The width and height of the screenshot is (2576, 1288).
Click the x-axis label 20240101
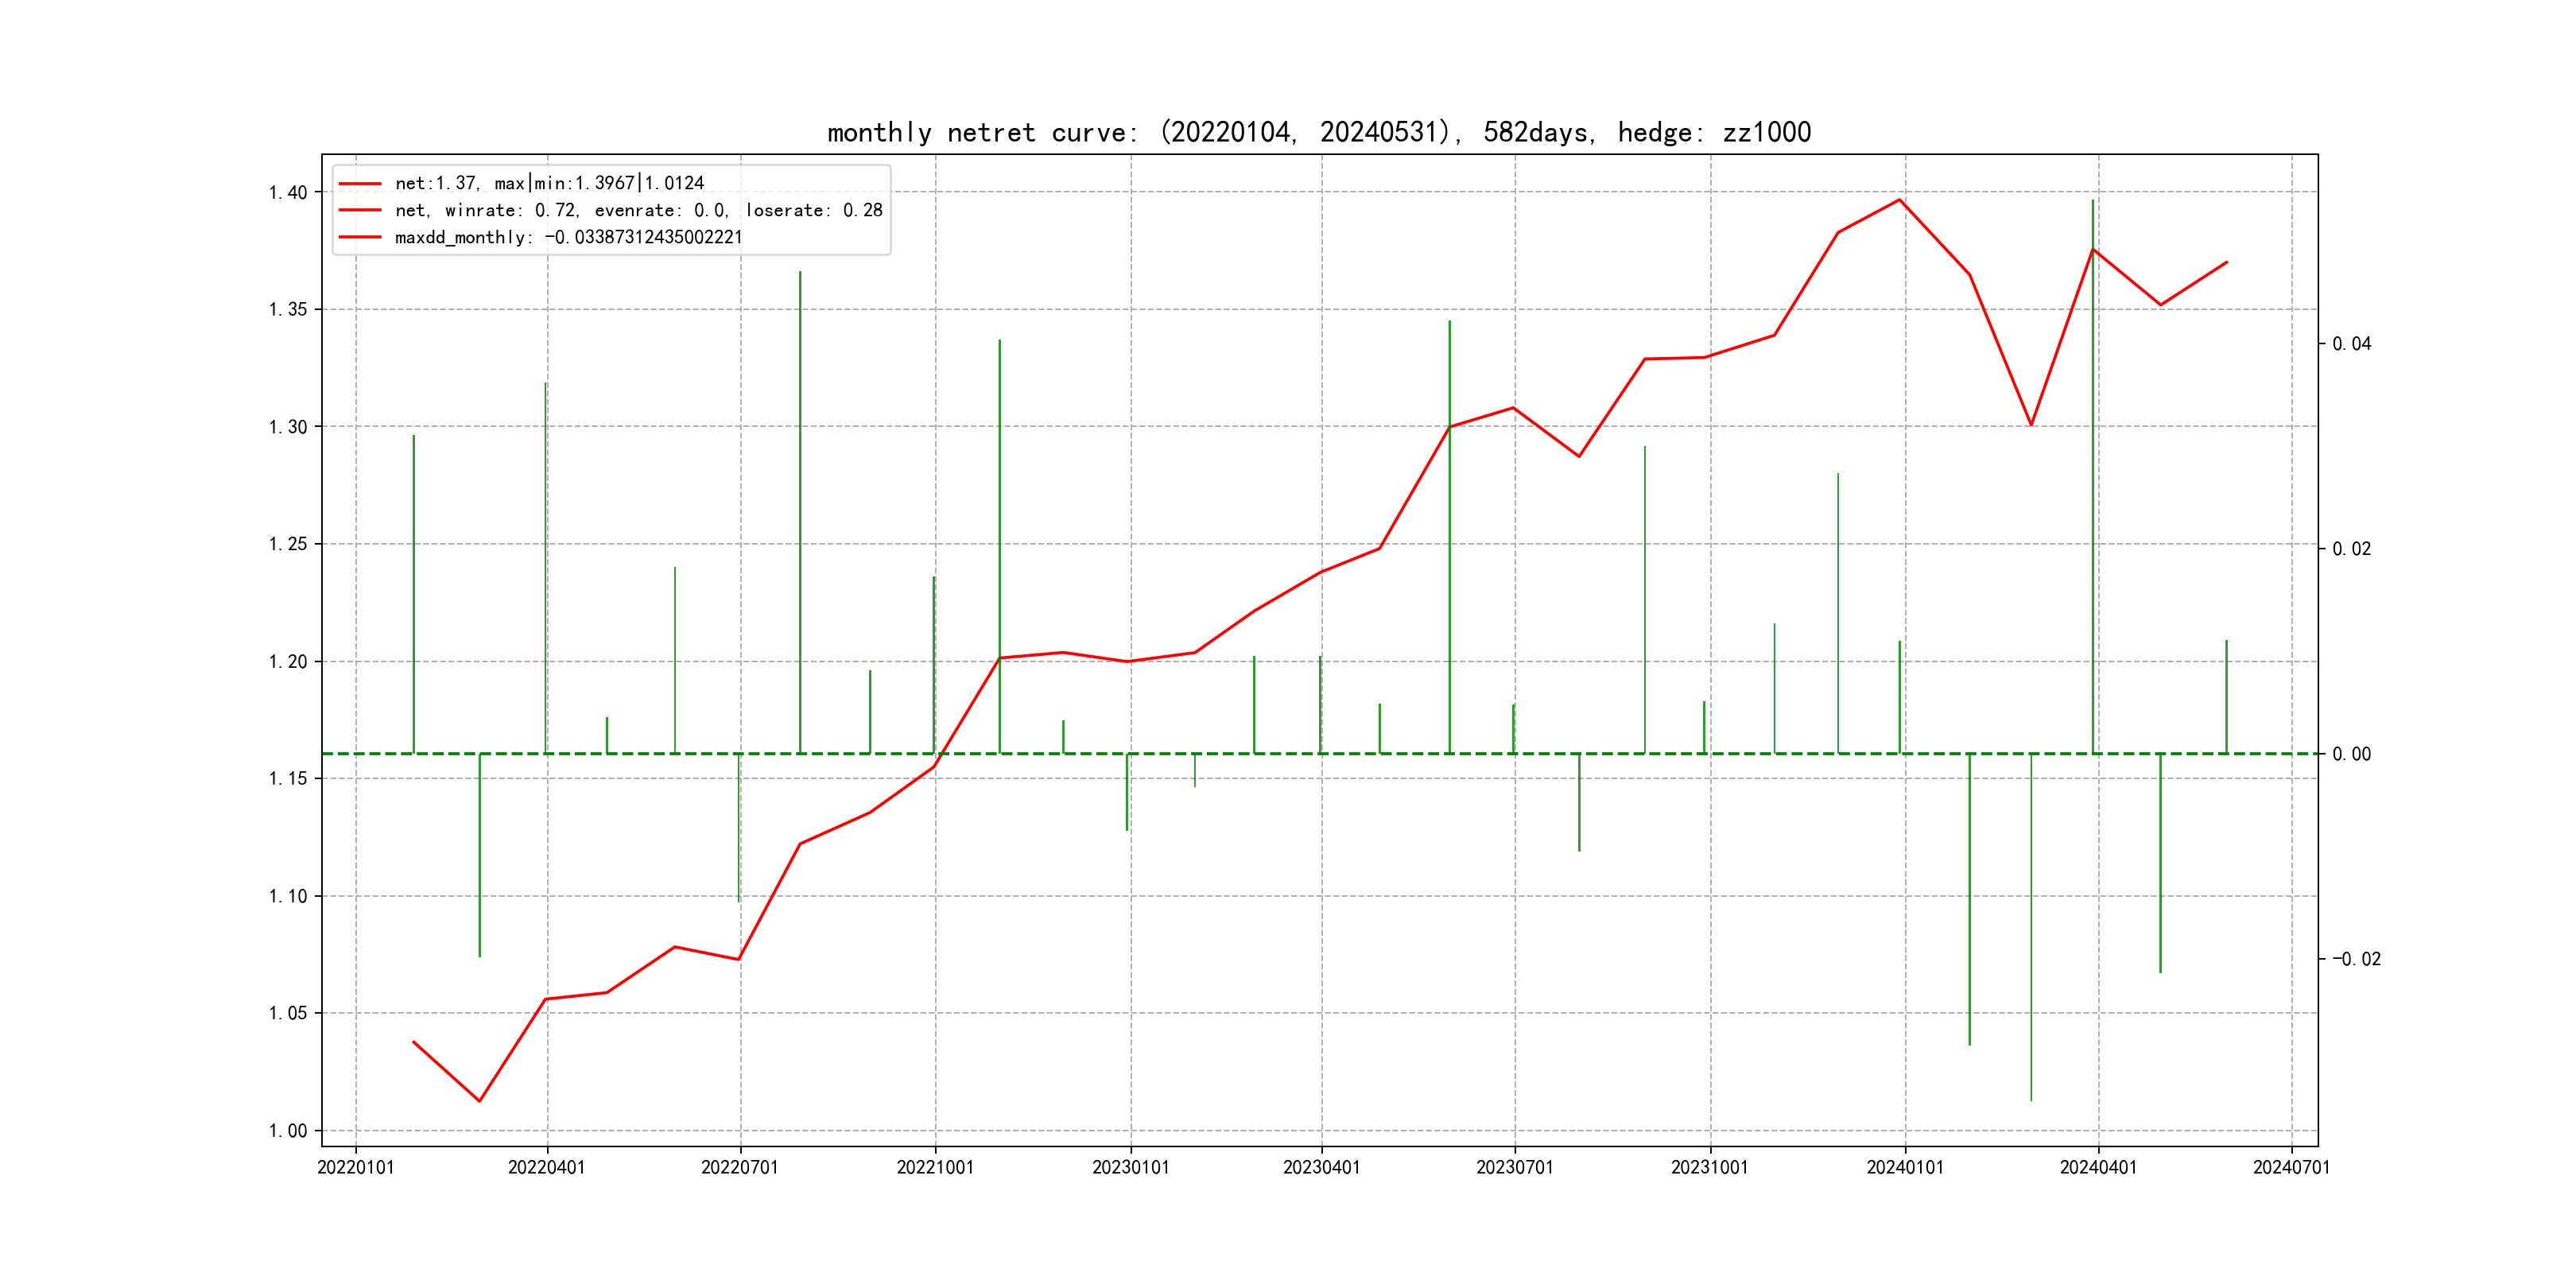pos(1904,1167)
